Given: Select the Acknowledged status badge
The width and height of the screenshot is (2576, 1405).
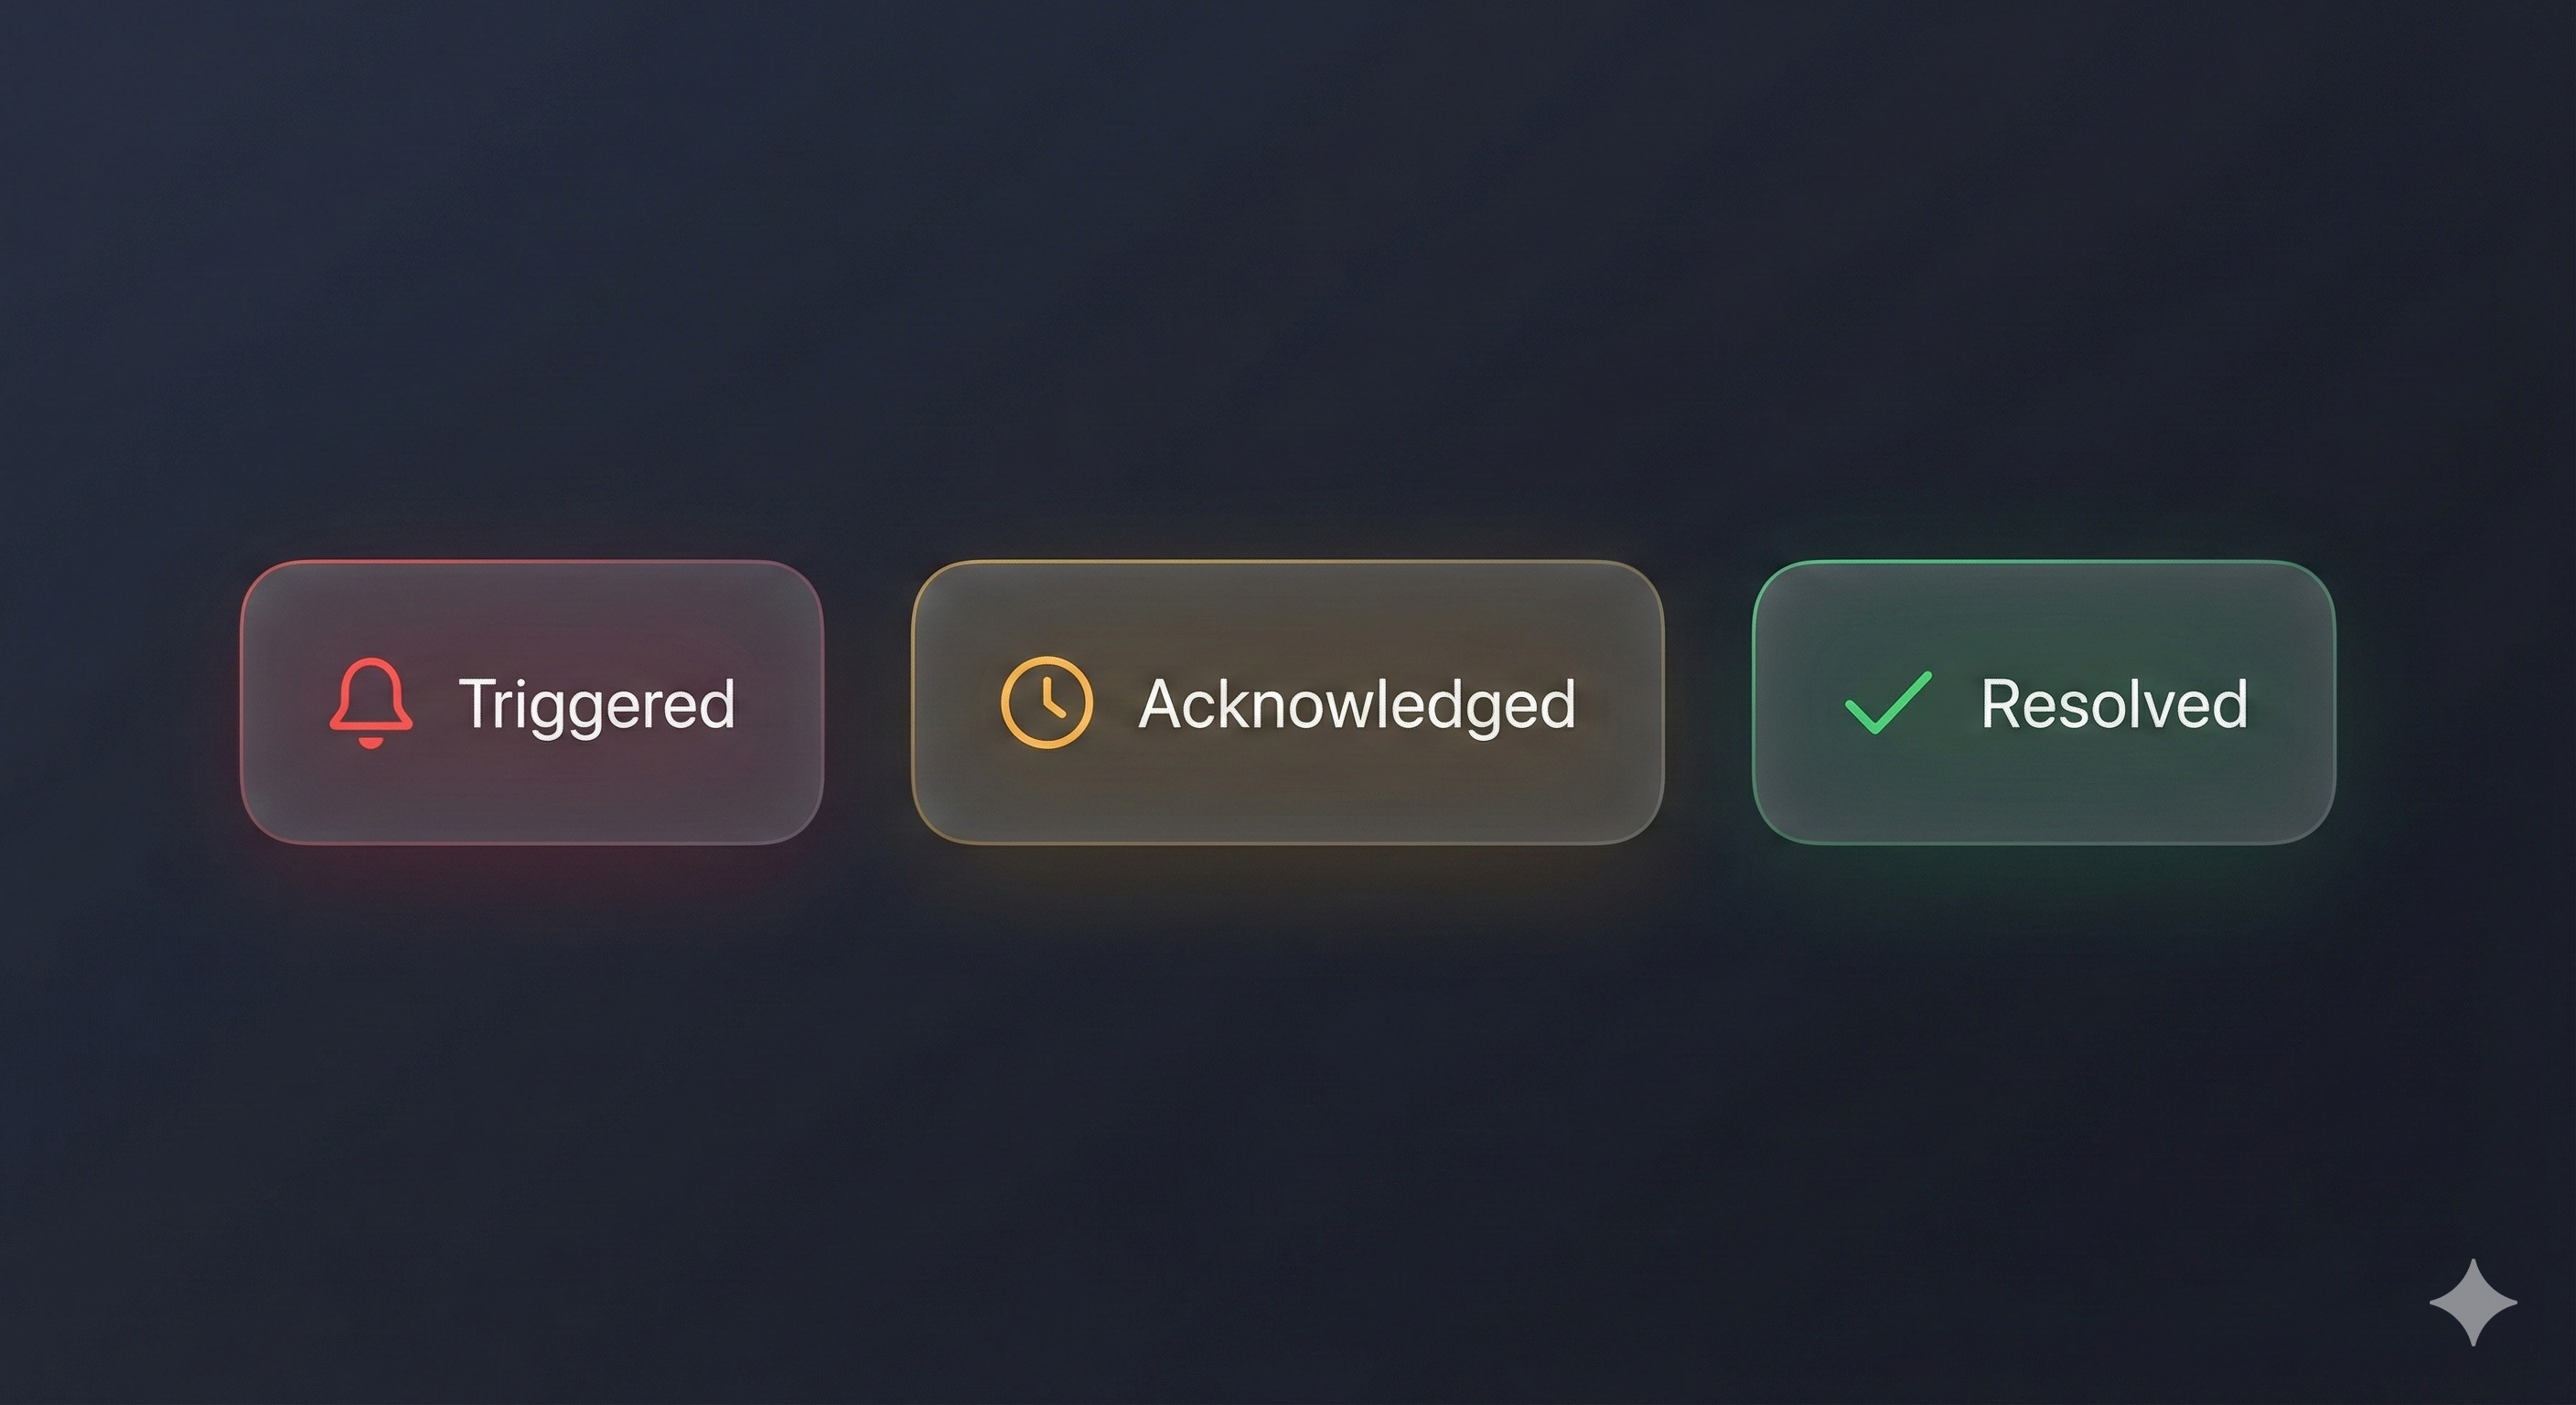Looking at the screenshot, I should coord(1287,702).
